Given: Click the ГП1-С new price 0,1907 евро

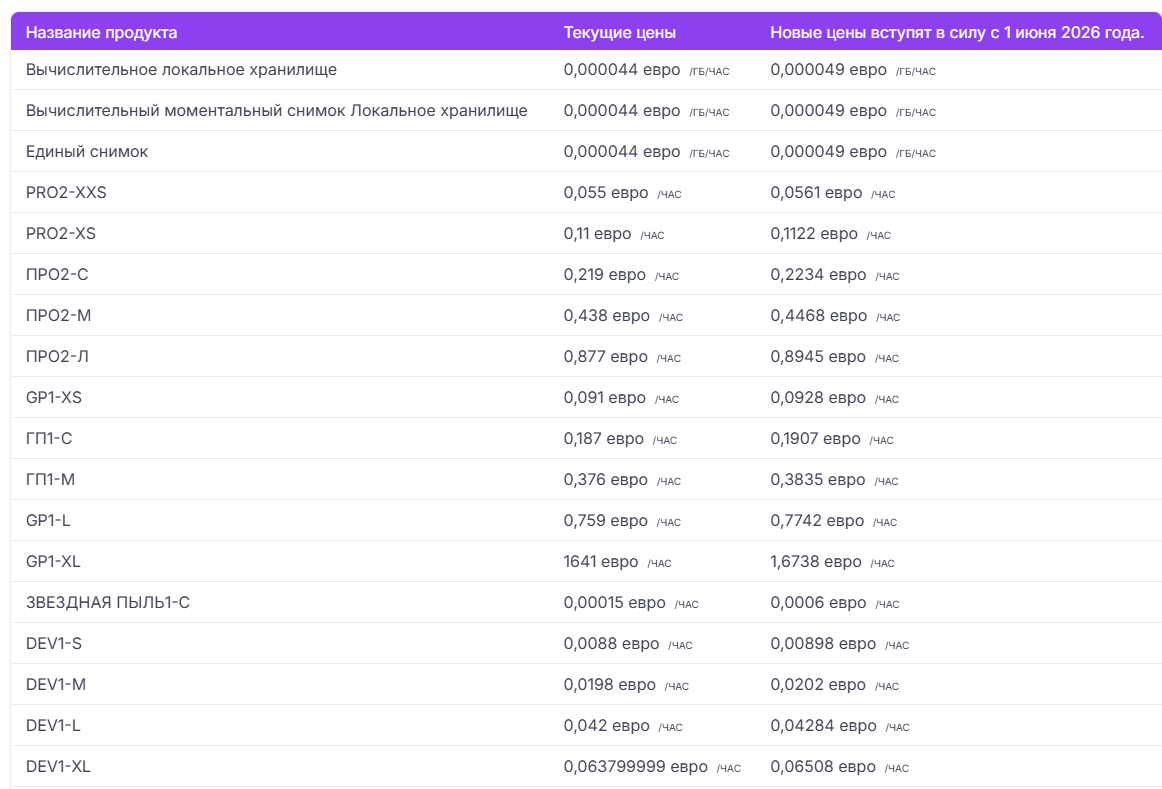Looking at the screenshot, I should [x=815, y=439].
